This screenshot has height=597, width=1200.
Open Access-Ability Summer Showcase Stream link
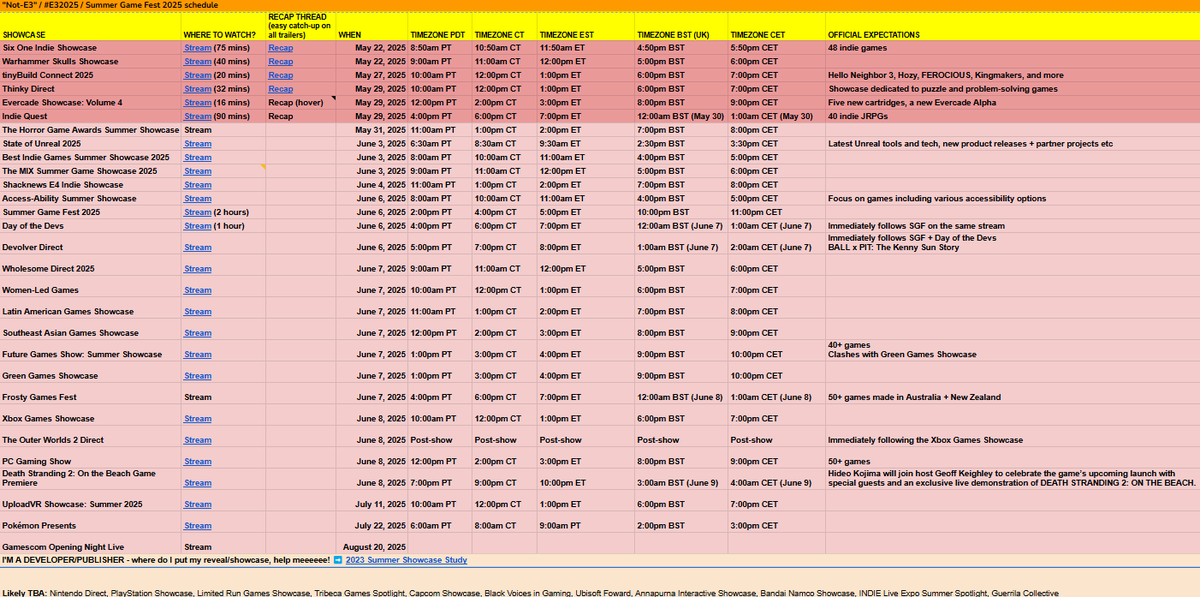click(x=197, y=198)
